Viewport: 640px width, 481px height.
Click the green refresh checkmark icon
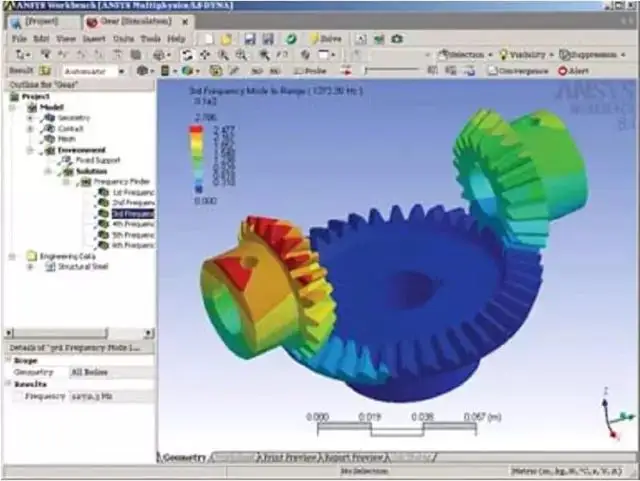[291, 39]
